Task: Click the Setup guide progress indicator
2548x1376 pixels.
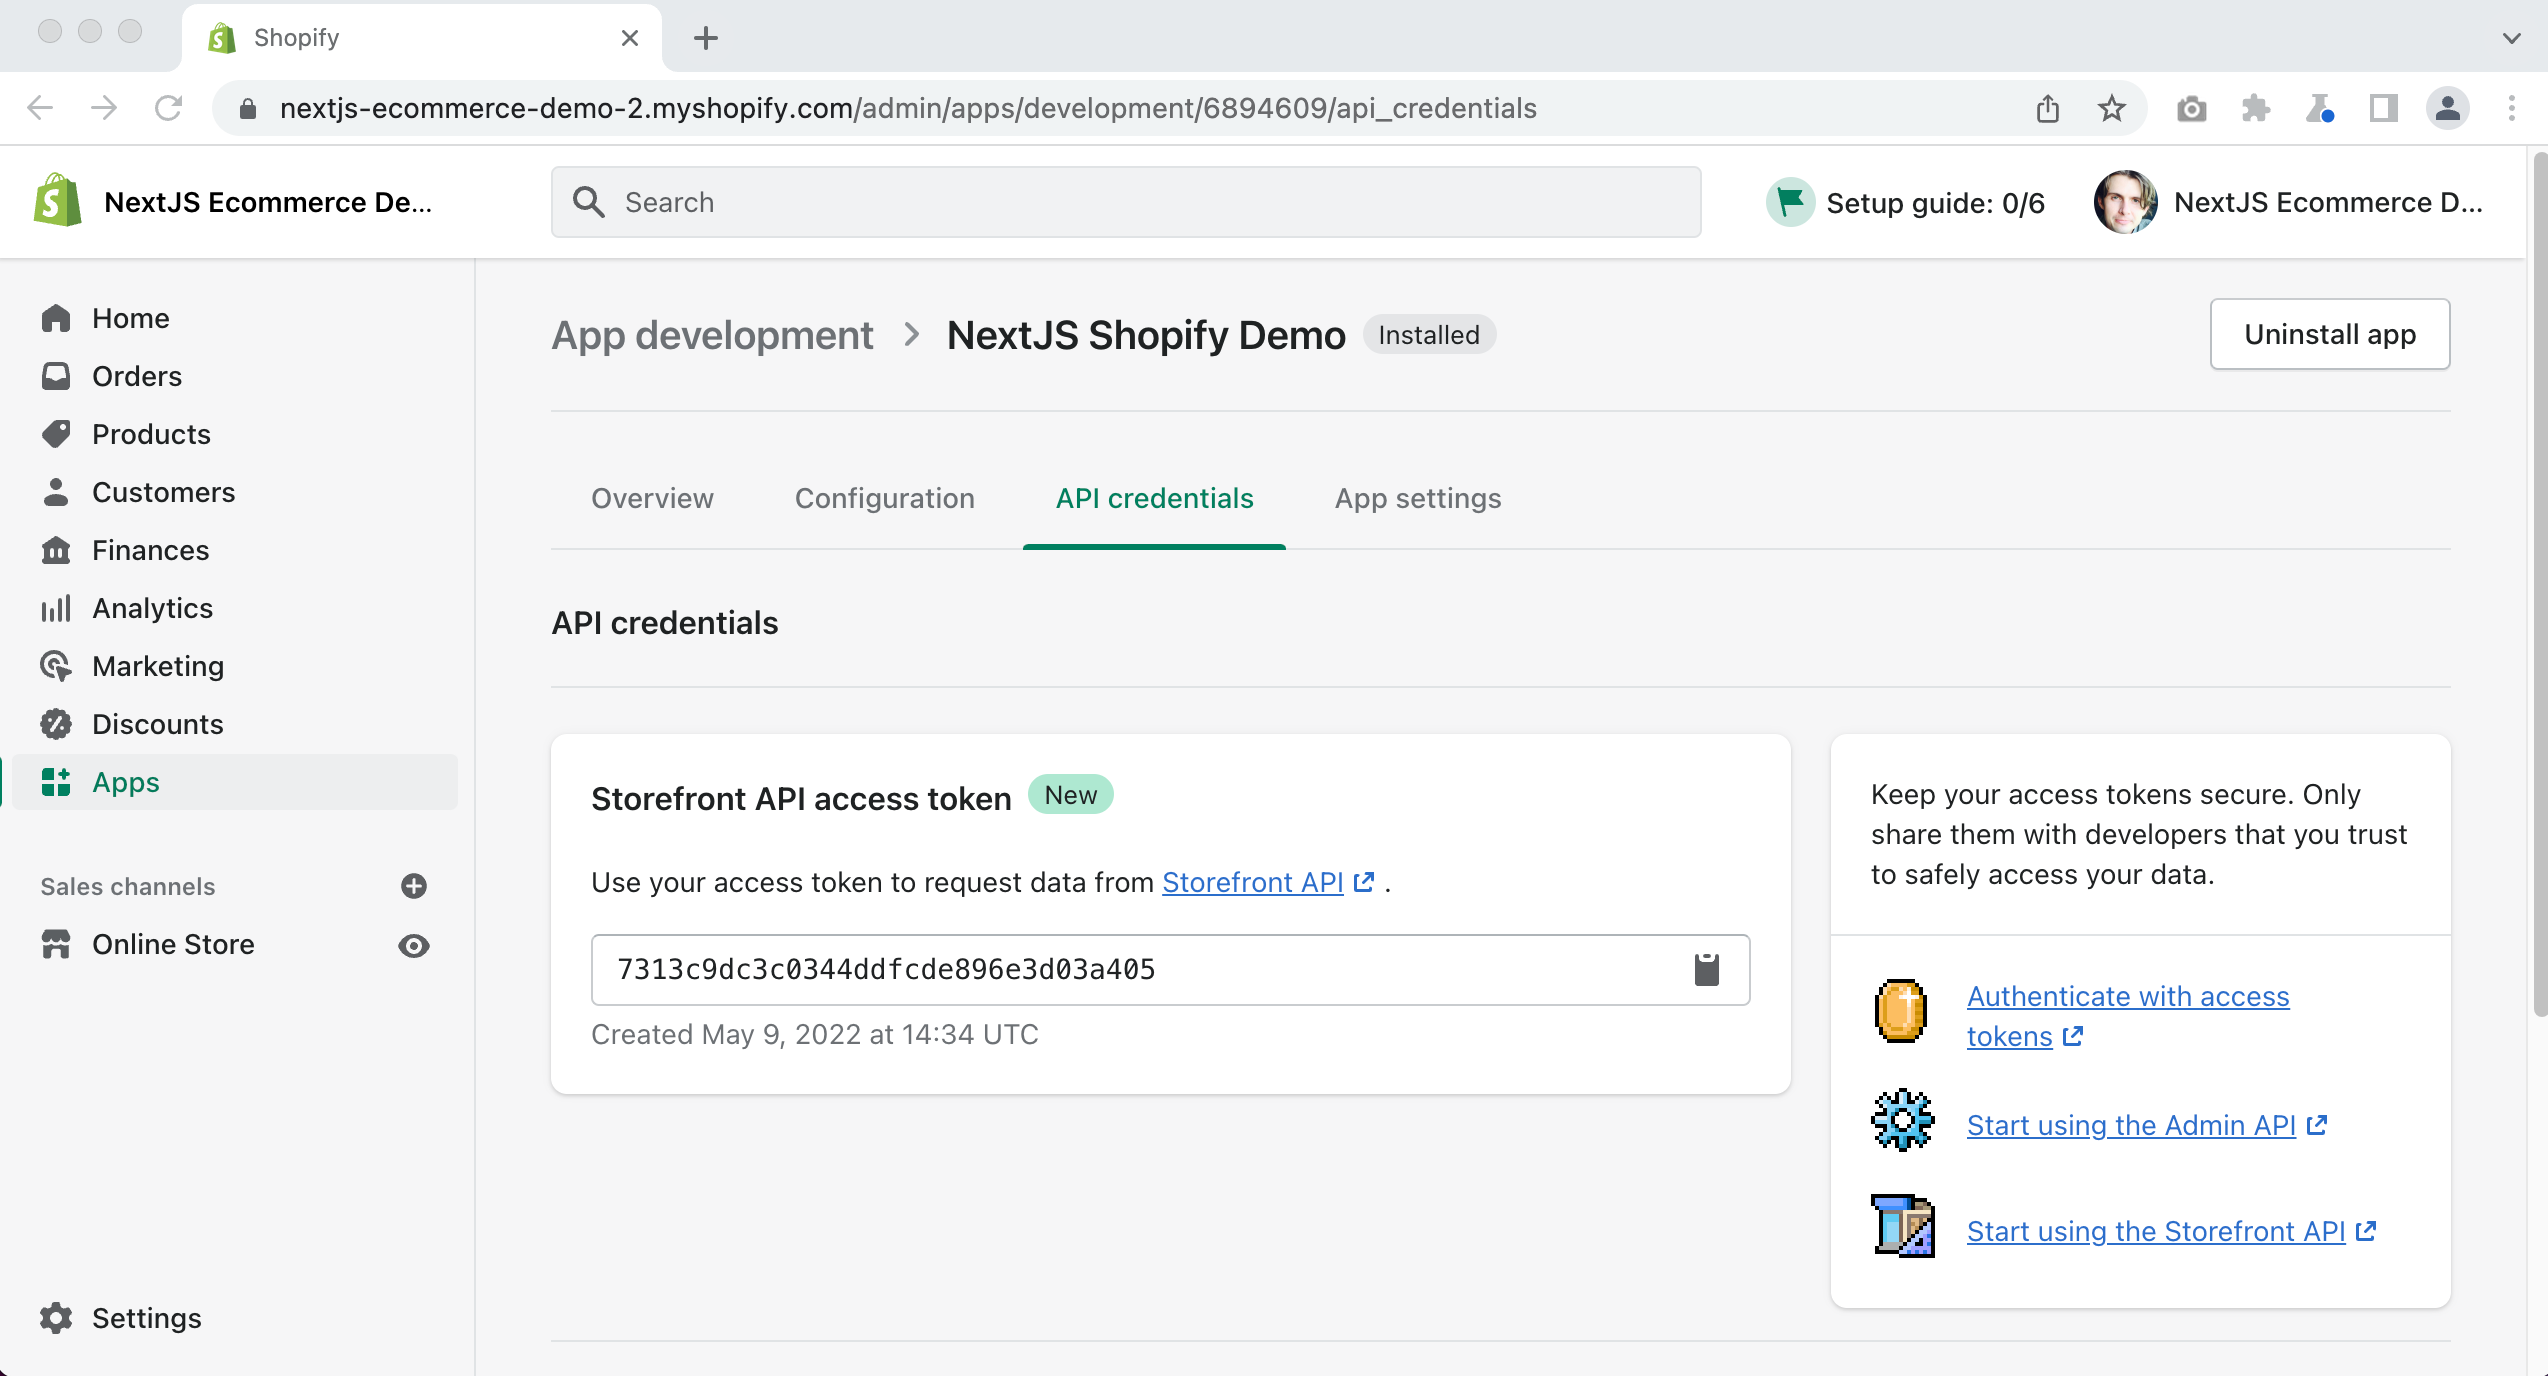Action: point(1911,202)
